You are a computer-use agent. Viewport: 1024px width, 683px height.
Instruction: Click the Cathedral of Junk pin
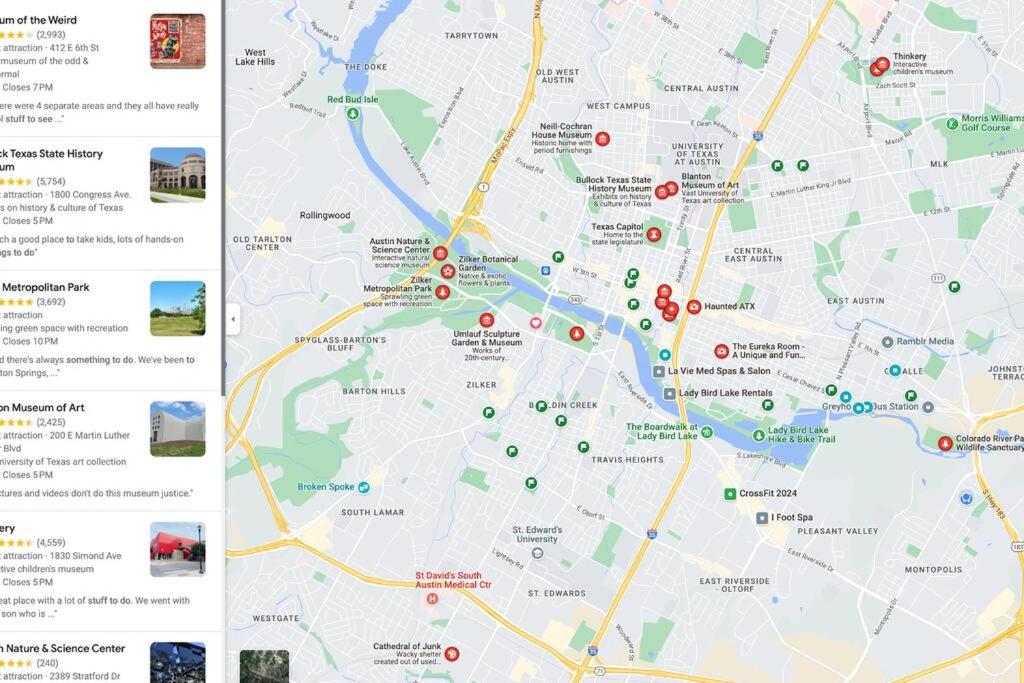tap(451, 654)
